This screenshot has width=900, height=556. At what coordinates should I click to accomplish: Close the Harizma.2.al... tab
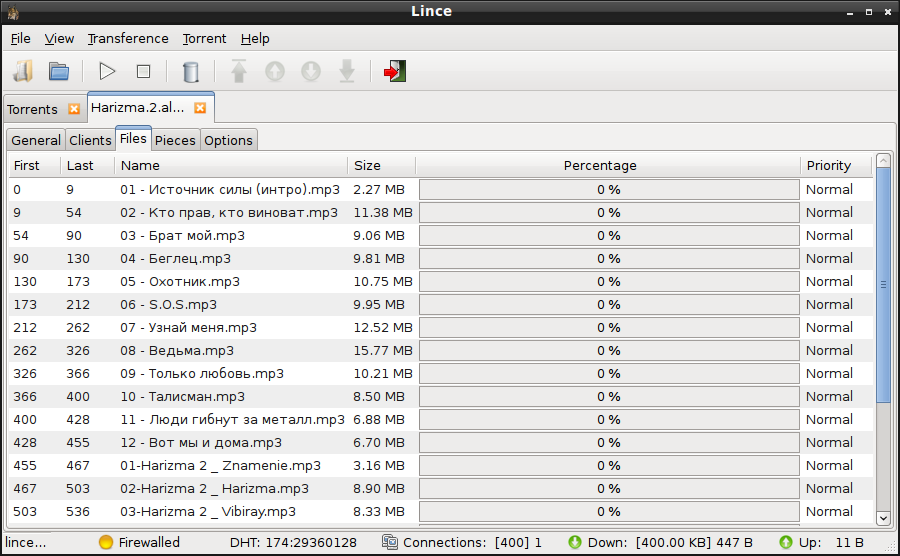coord(200,108)
